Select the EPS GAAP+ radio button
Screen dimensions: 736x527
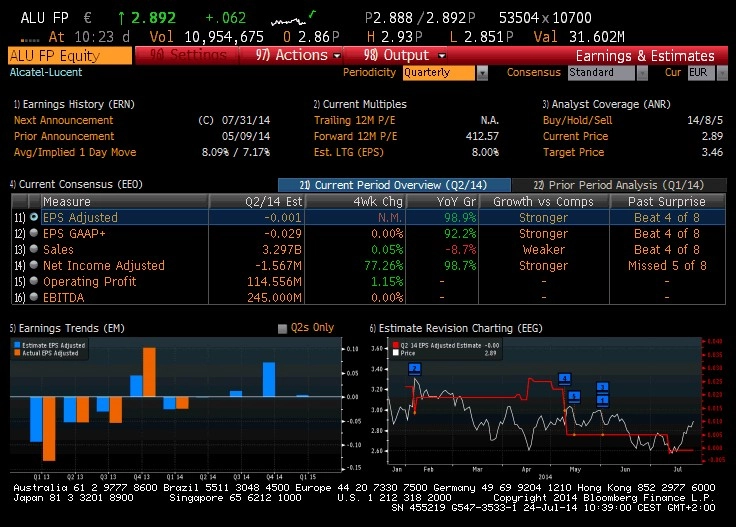click(34, 233)
